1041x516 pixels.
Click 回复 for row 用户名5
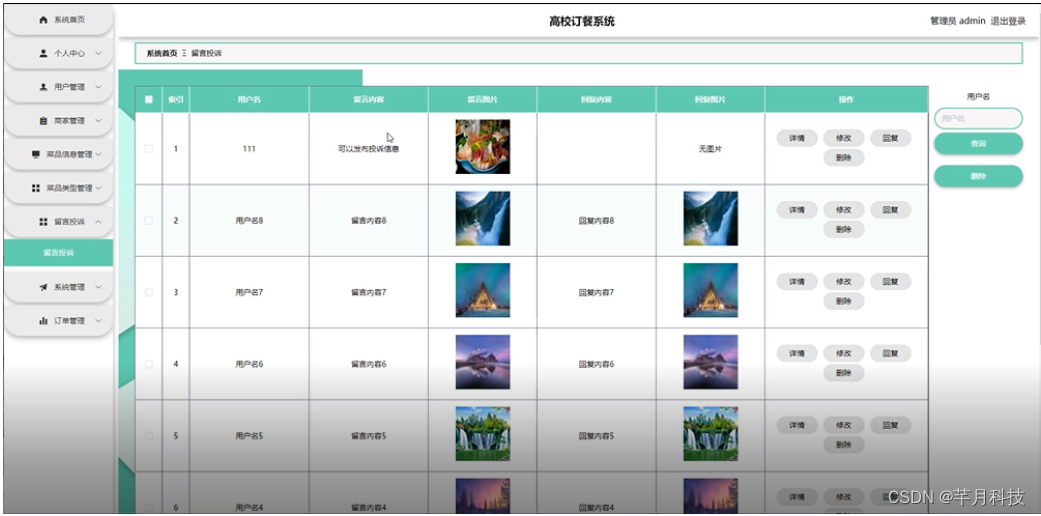point(890,425)
